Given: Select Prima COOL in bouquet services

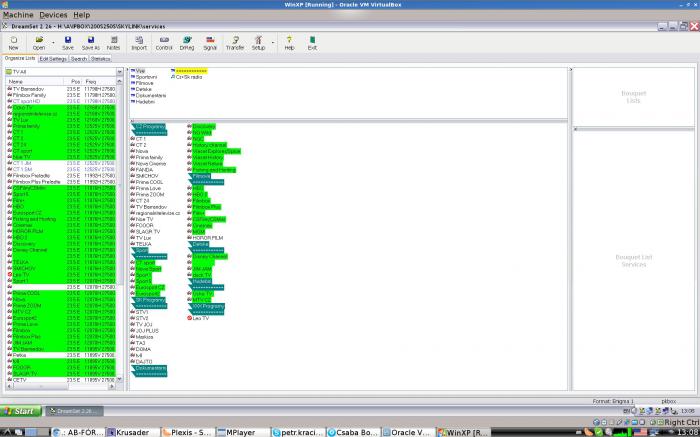Looking at the screenshot, I should point(149,182).
